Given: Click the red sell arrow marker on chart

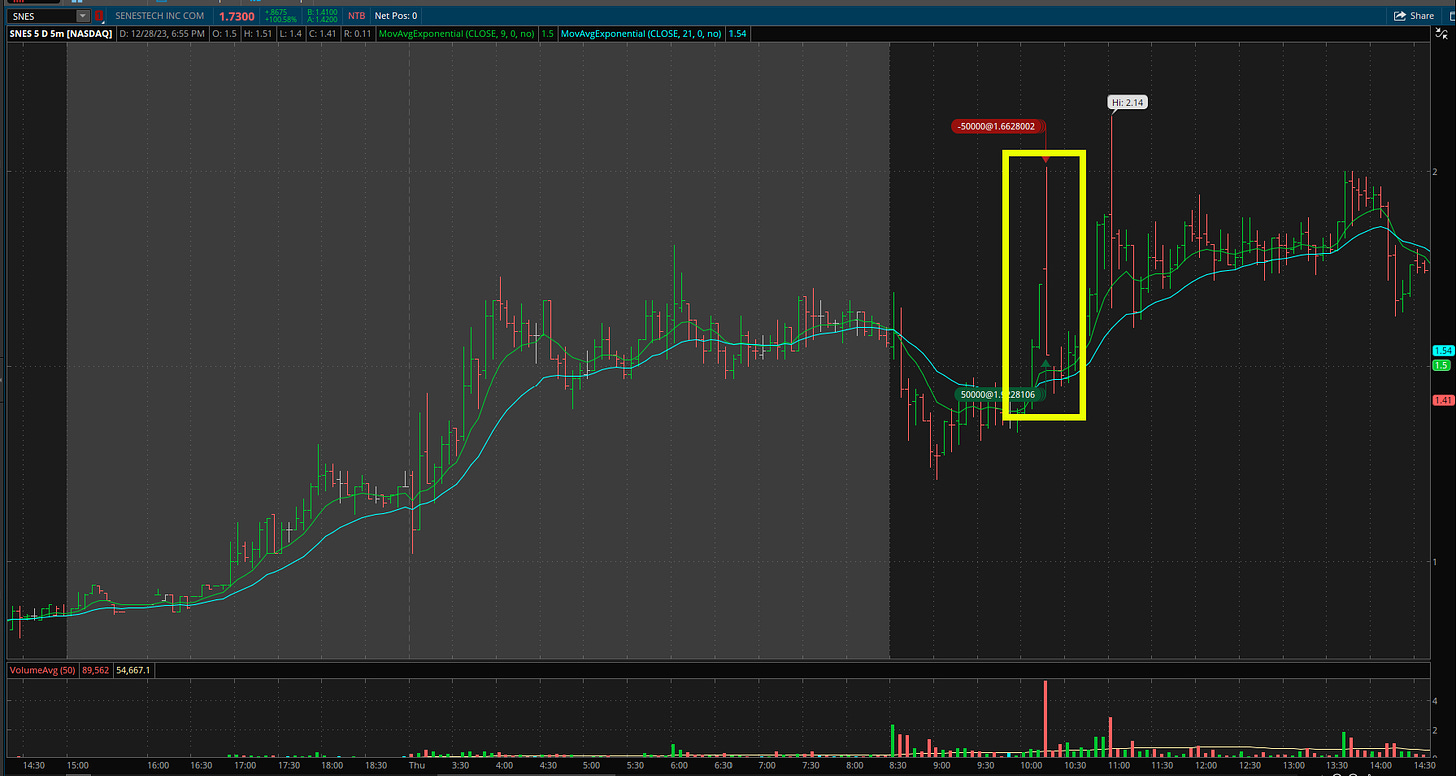Looking at the screenshot, I should pyautogui.click(x=1045, y=158).
